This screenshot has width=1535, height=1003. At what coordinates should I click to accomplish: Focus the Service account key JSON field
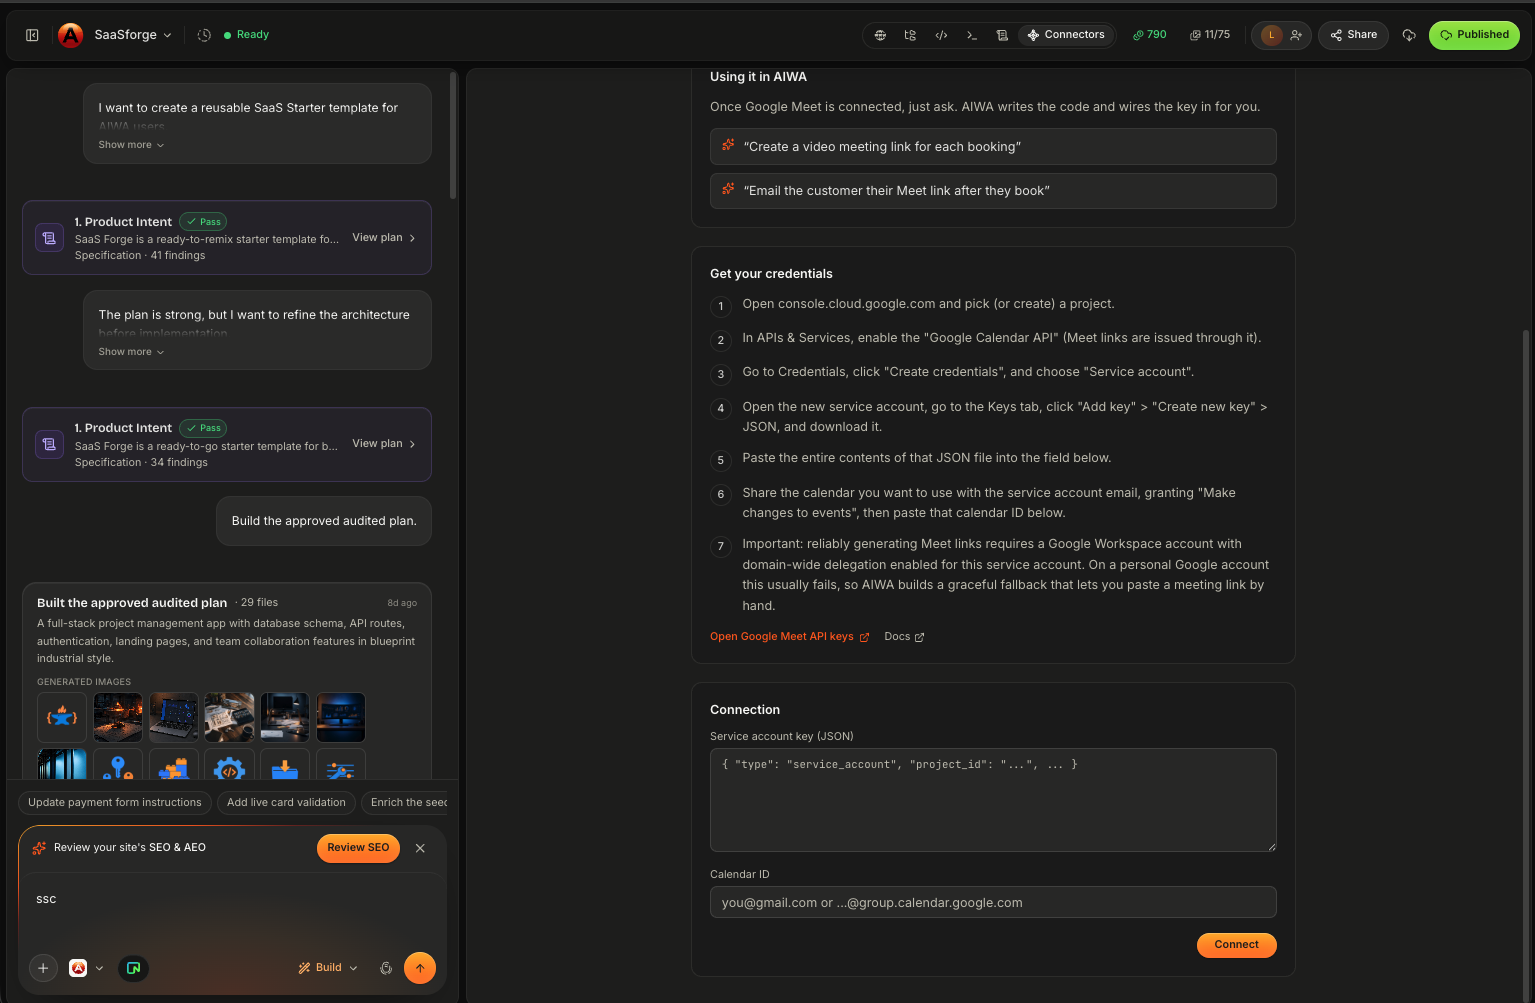pos(993,800)
